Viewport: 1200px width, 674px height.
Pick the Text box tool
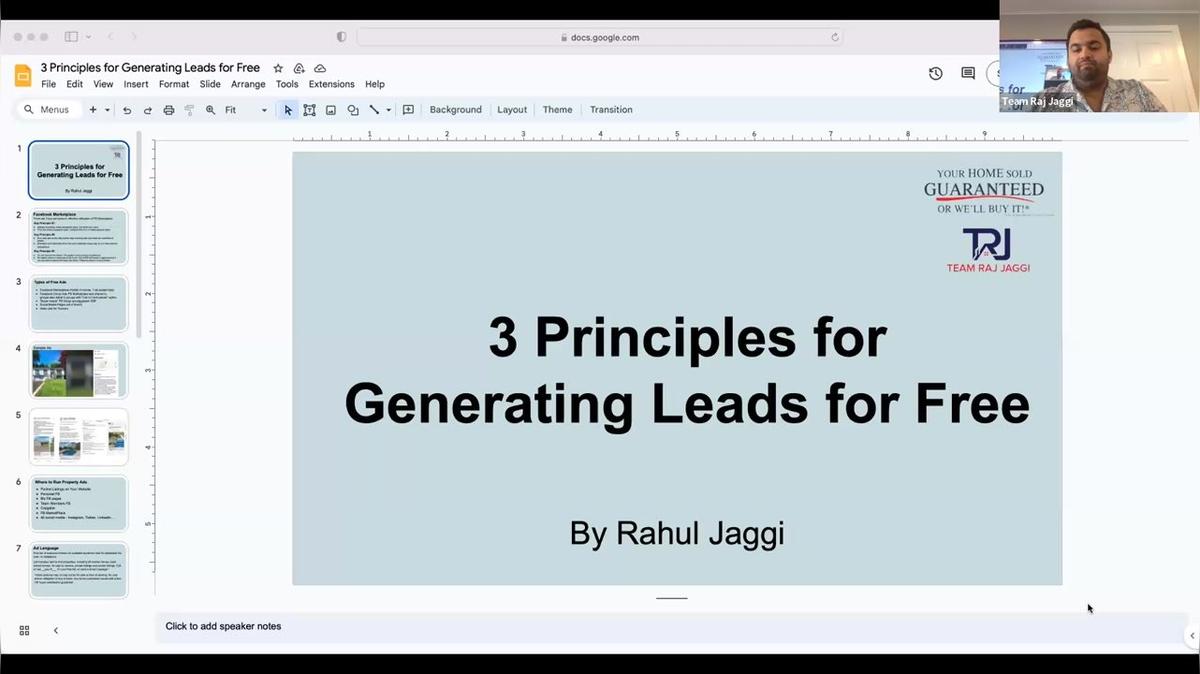[x=310, y=110]
